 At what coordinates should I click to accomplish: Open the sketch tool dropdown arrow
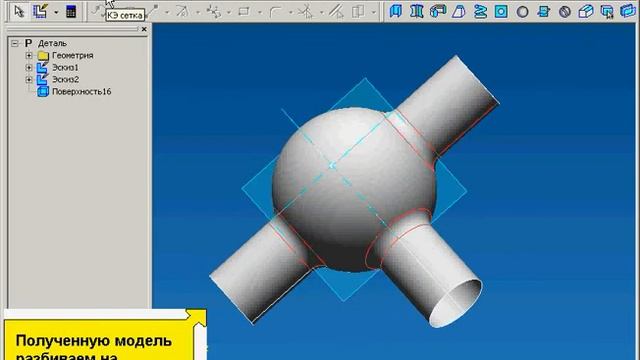click(56, 12)
